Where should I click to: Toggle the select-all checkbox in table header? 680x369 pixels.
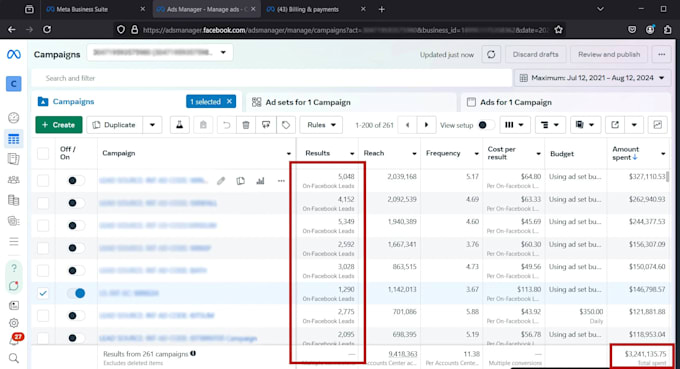[43, 153]
